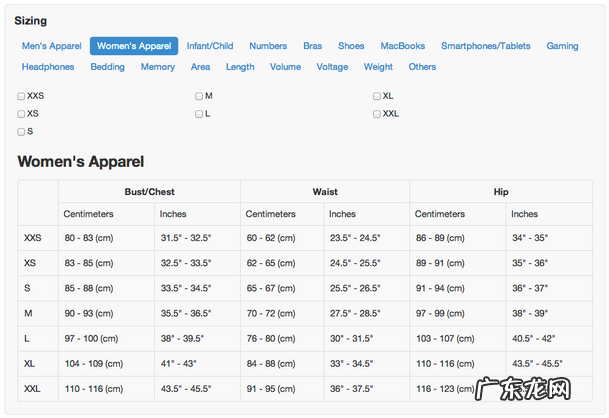Screen dimensions: 609x418
Task: Switch to the Gaming tab
Action: point(562,46)
